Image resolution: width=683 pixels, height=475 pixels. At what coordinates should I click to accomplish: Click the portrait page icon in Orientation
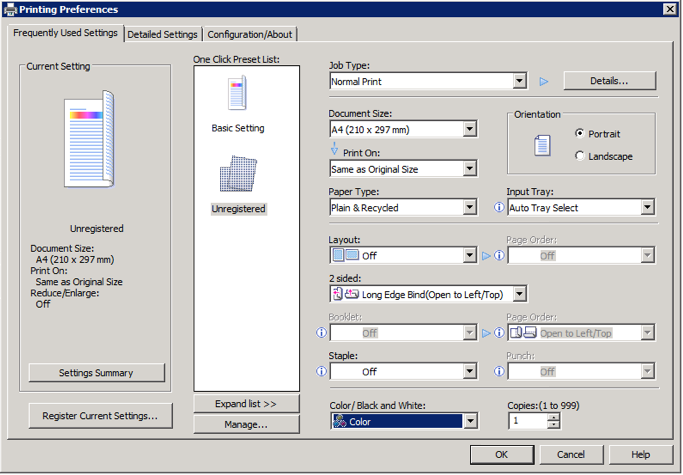click(x=542, y=146)
